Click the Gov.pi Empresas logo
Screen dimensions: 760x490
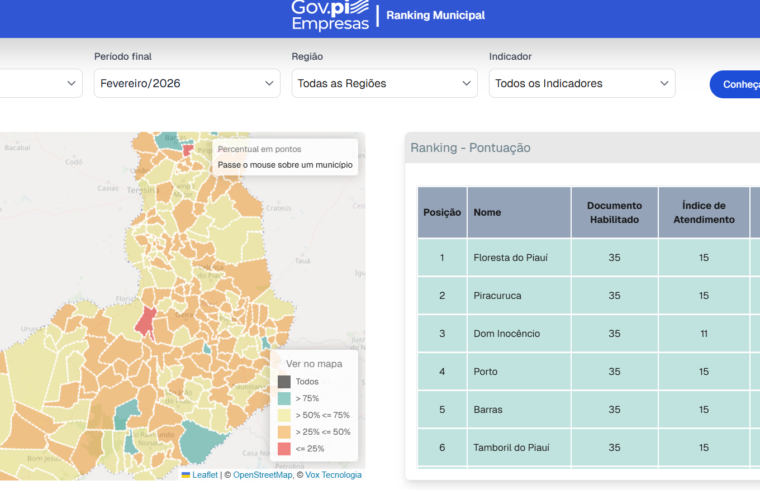click(x=330, y=14)
